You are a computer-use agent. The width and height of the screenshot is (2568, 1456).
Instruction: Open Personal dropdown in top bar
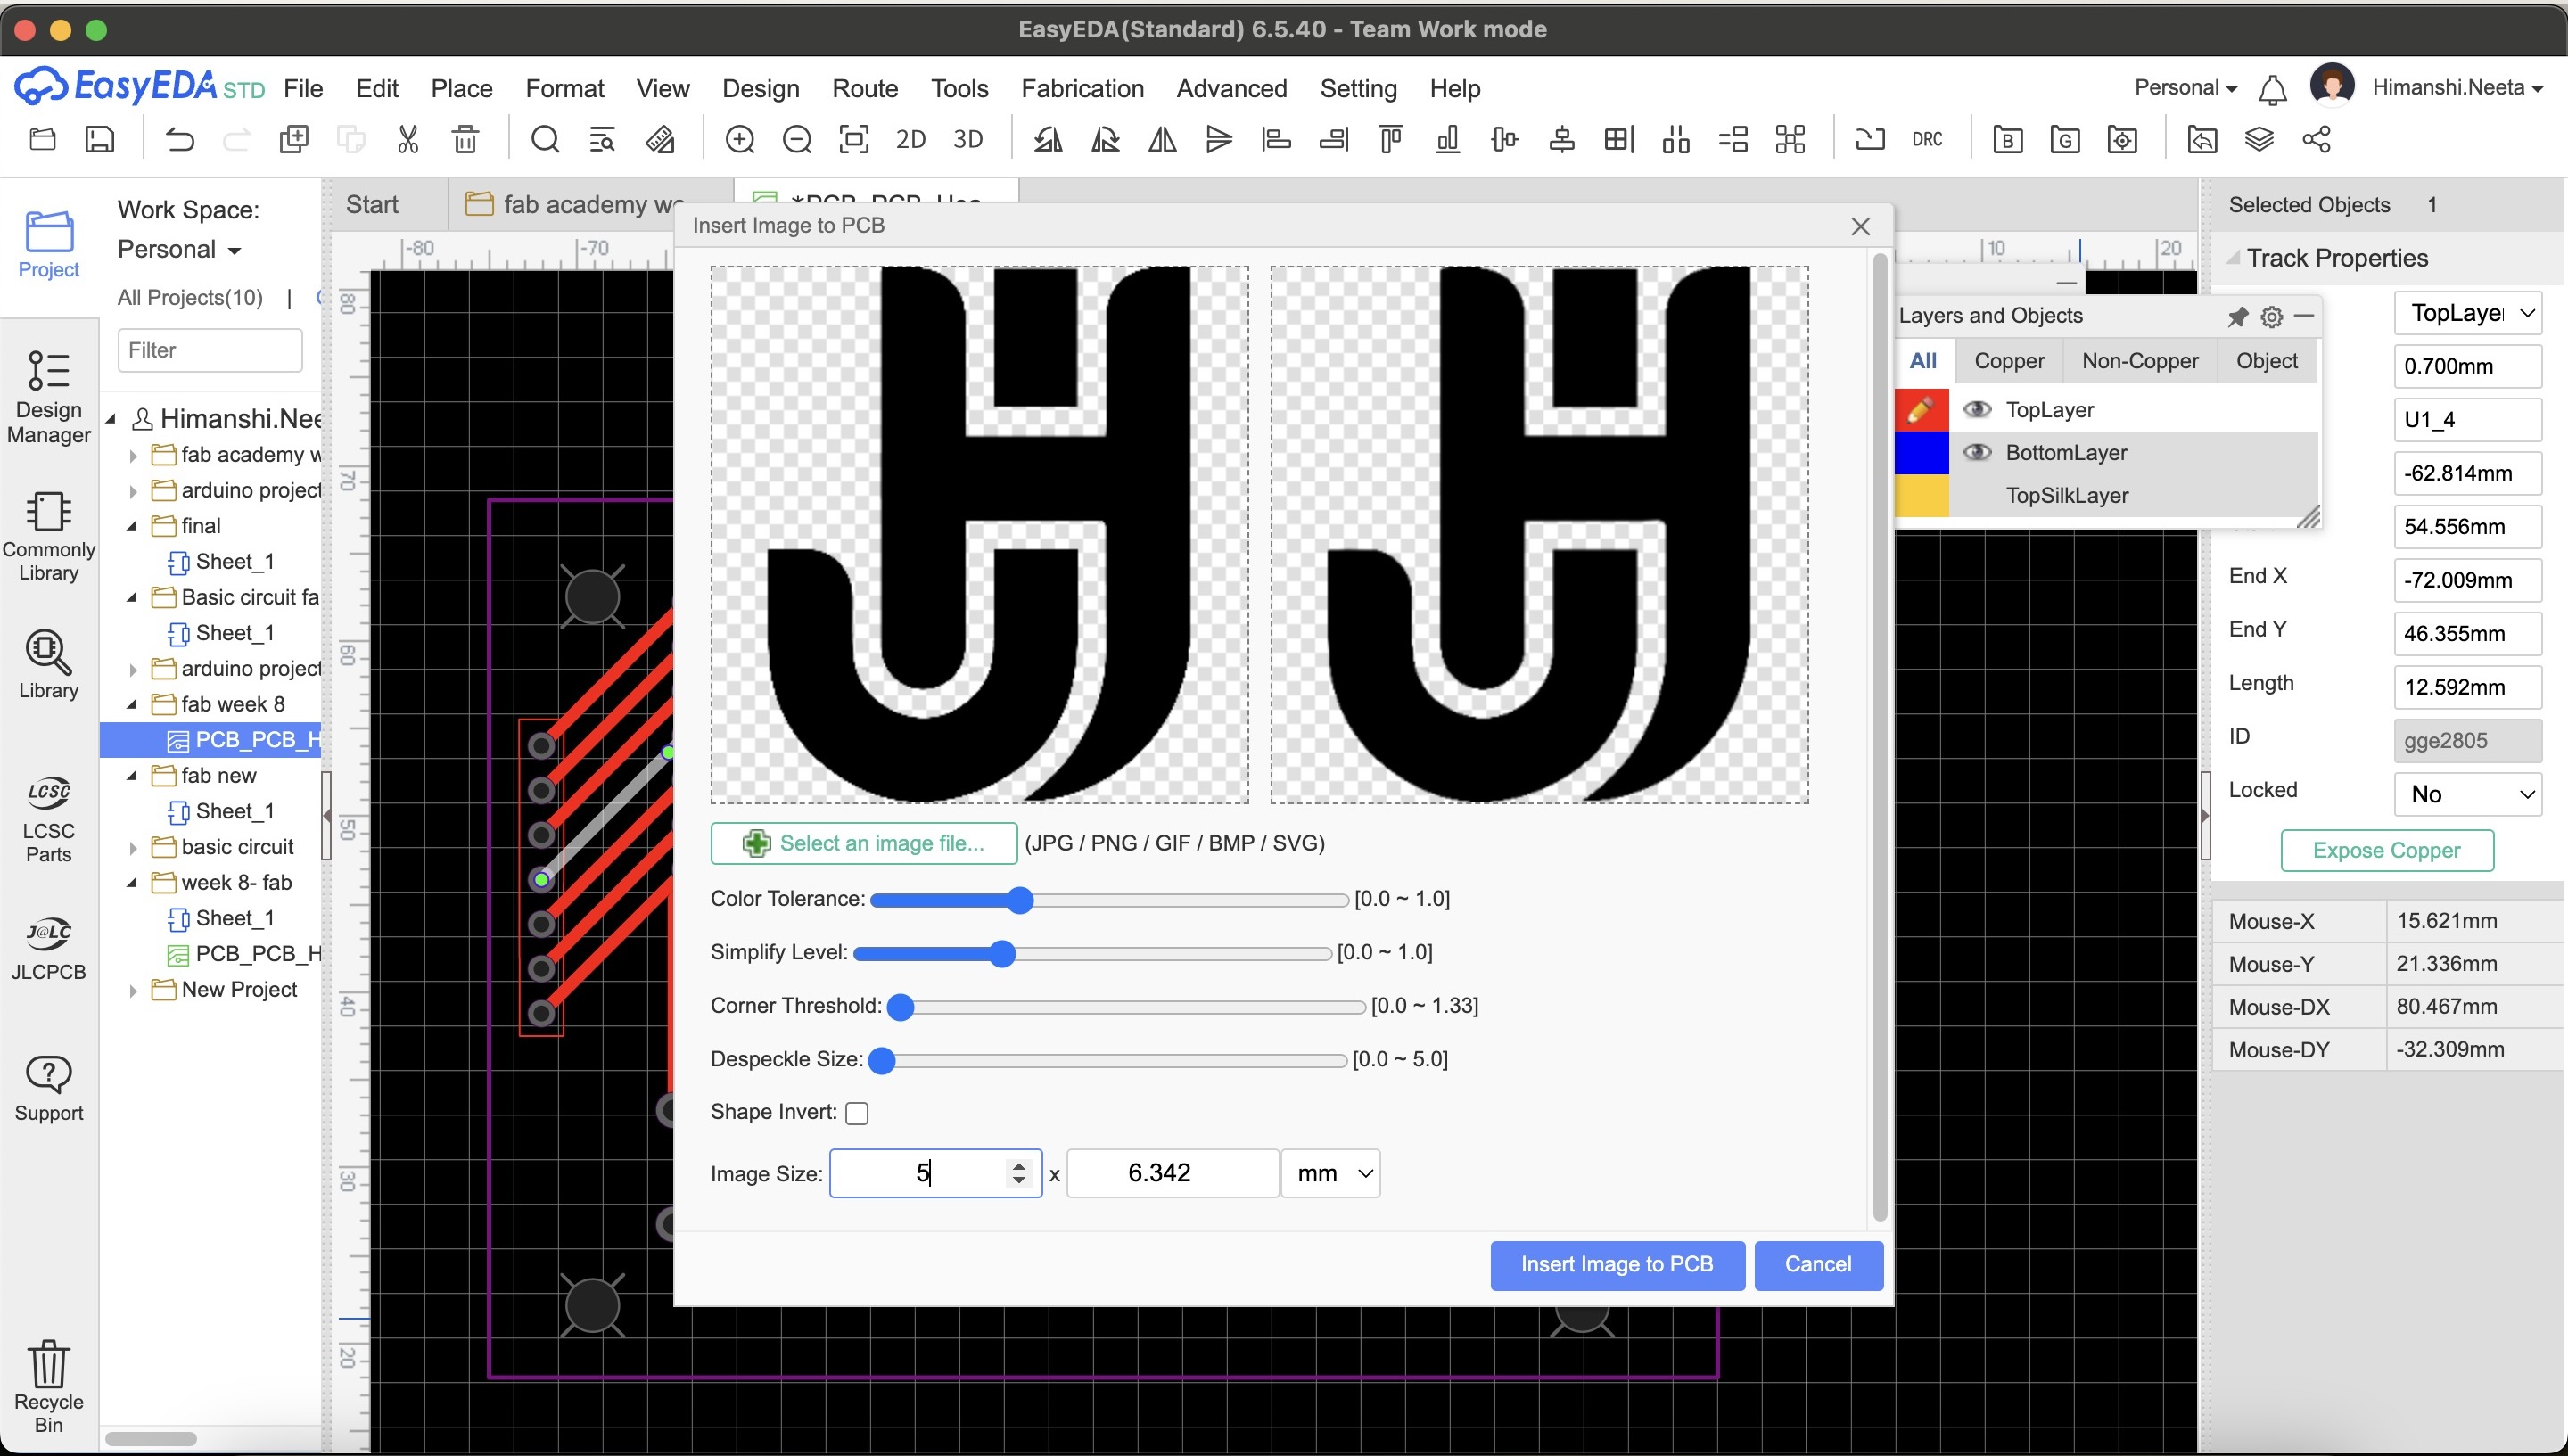(x=2186, y=88)
